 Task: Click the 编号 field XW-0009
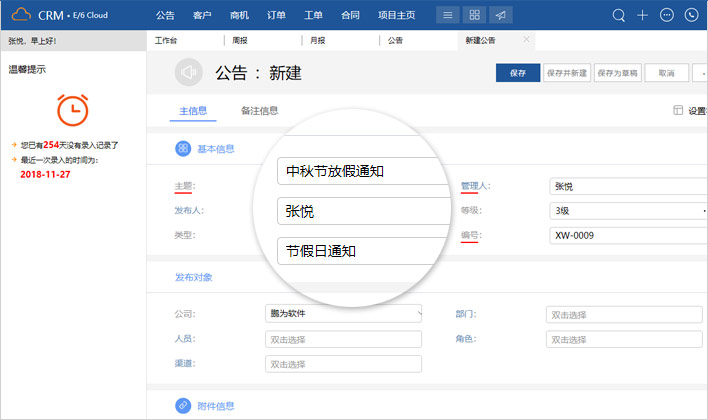[626, 236]
